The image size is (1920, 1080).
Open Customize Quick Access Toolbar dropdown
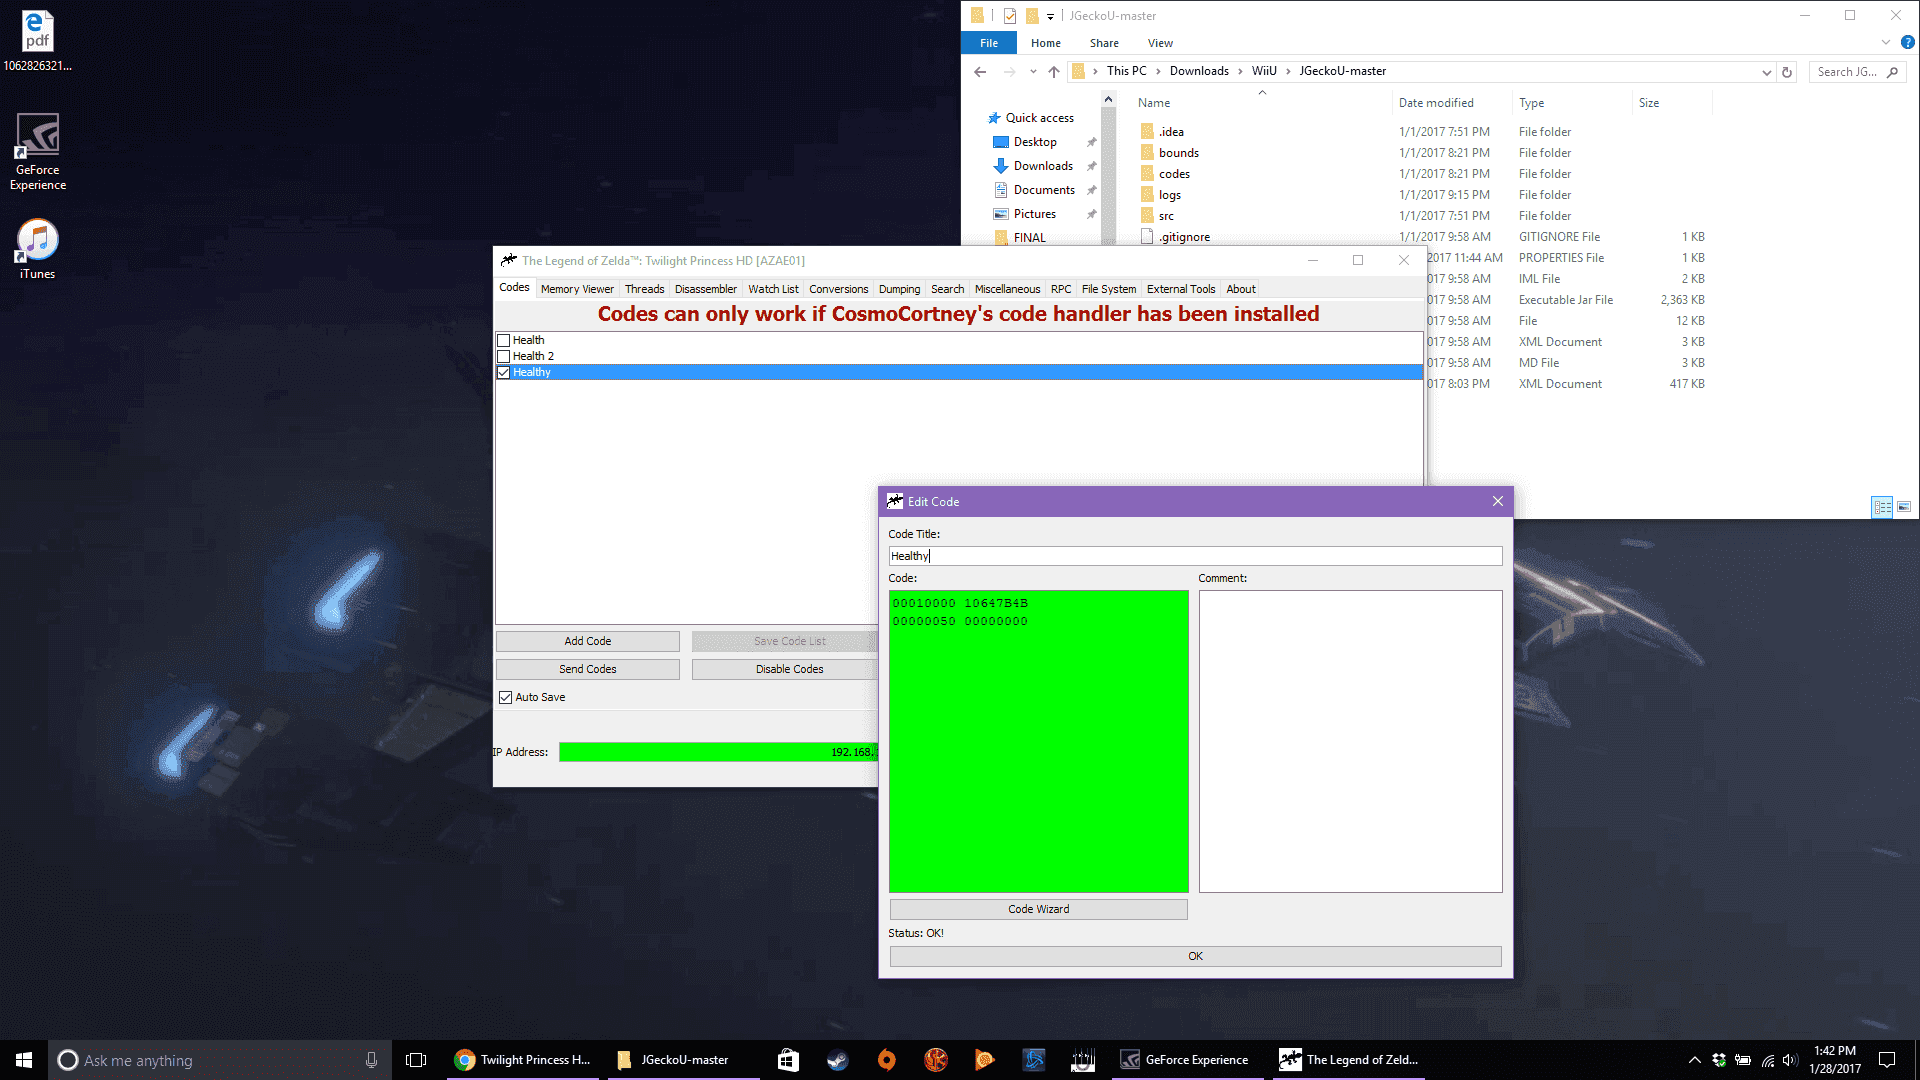point(1050,16)
